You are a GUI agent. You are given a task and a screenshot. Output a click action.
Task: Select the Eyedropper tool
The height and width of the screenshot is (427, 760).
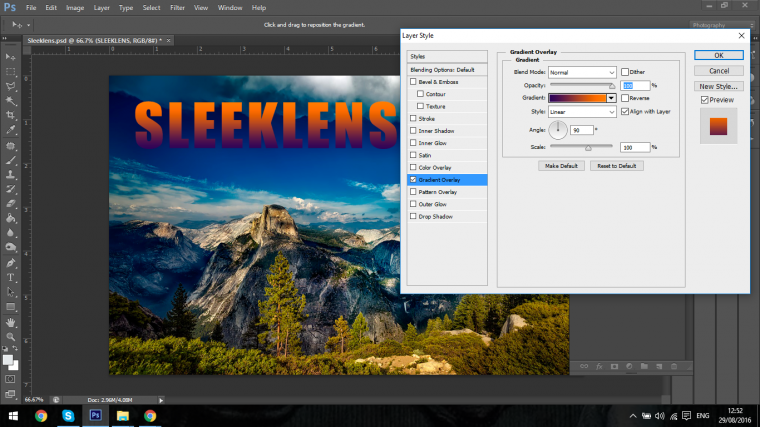10,130
